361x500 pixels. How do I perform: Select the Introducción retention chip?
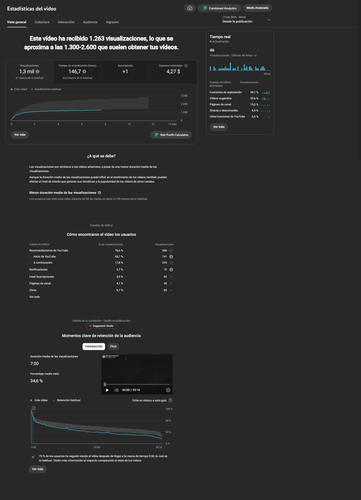[94, 346]
